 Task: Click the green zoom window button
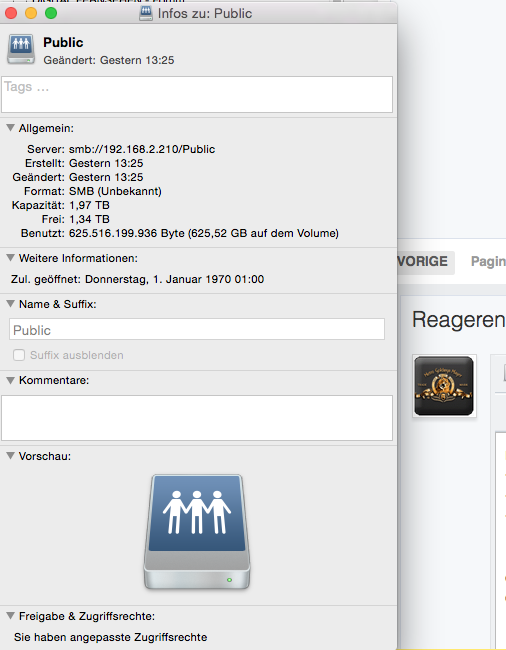pyautogui.click(x=51, y=13)
